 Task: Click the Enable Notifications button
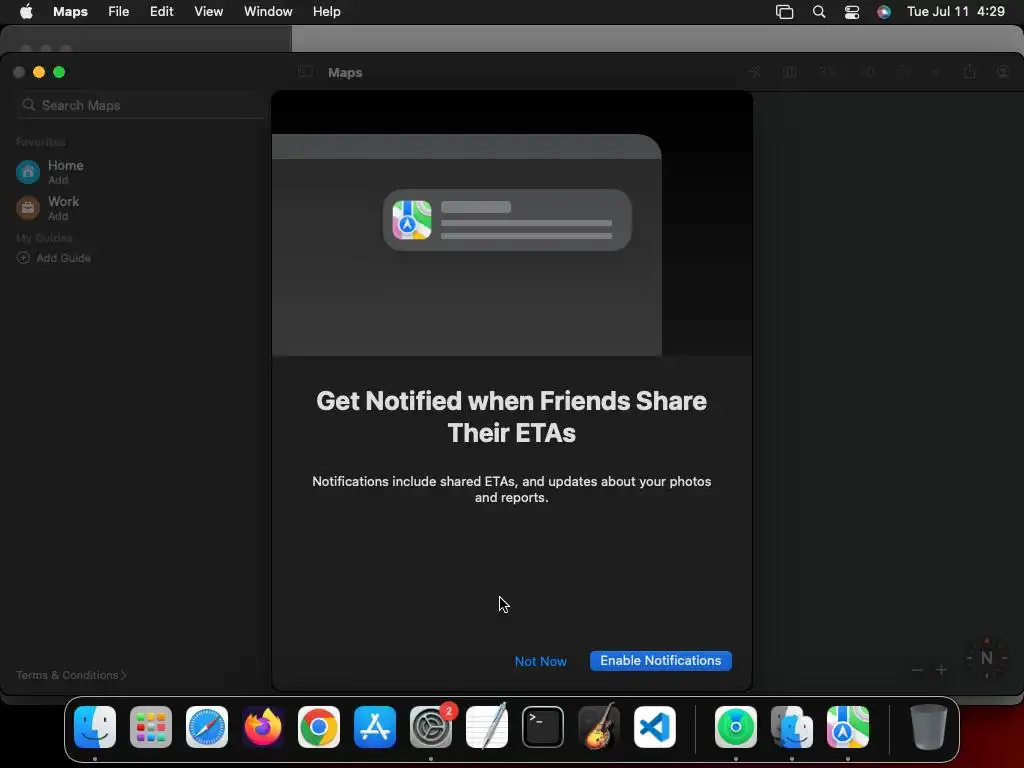(x=660, y=661)
